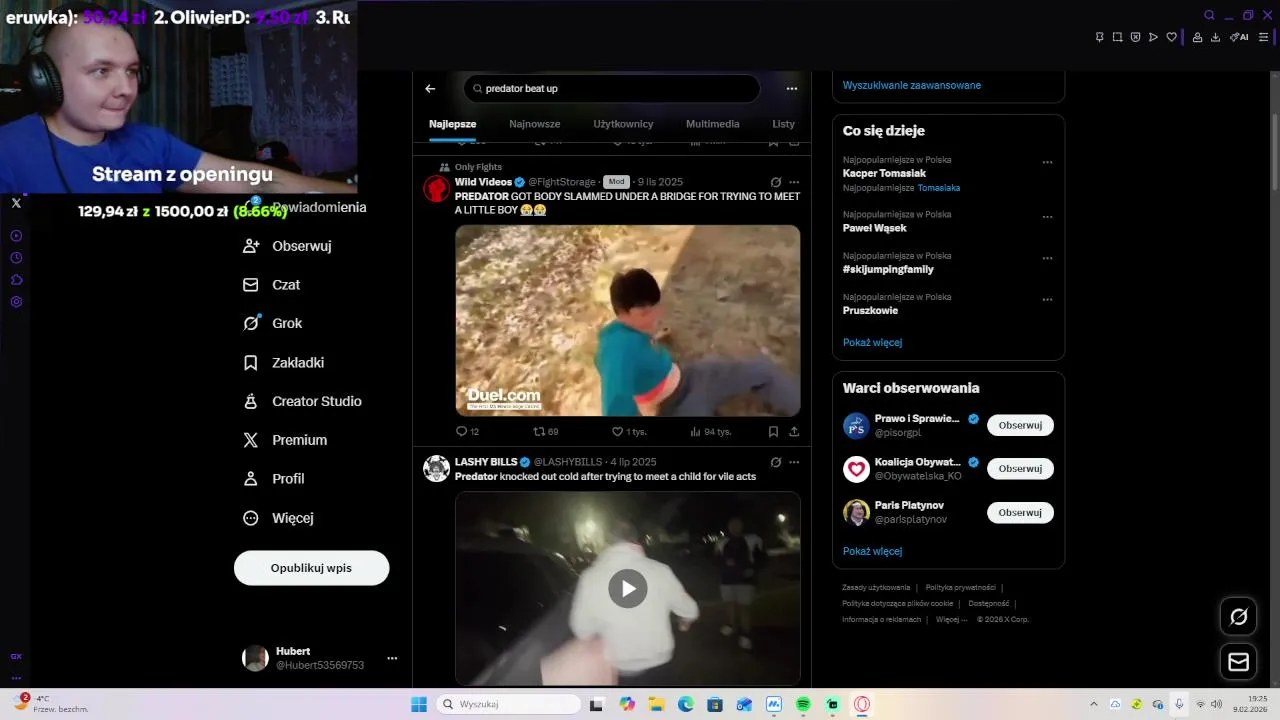Open Grok in the sidebar
Image resolution: width=1280 pixels, height=720 pixels.
tap(272, 323)
